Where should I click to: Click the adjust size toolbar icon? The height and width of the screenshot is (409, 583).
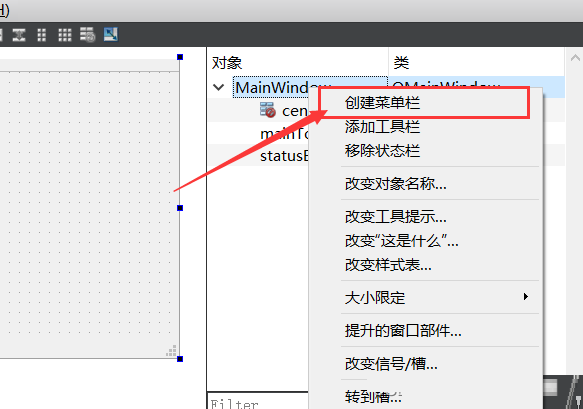click(111, 35)
